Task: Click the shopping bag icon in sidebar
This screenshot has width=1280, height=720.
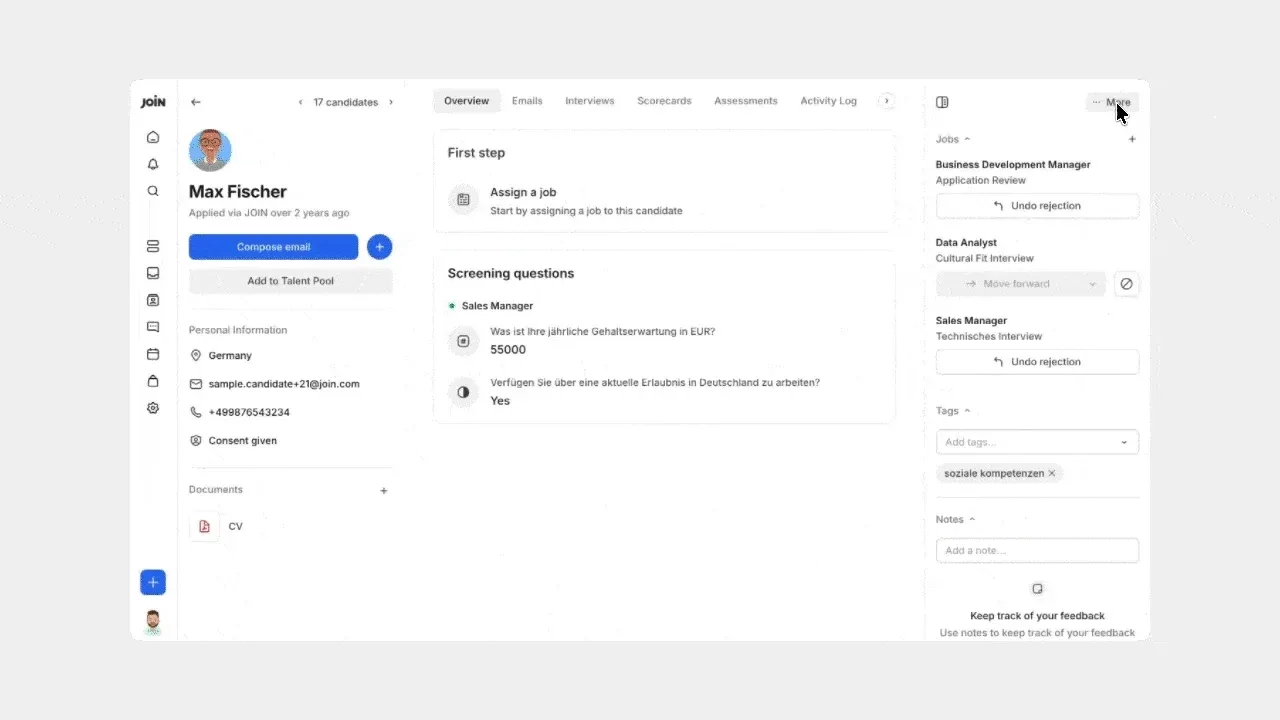Action: [x=153, y=381]
